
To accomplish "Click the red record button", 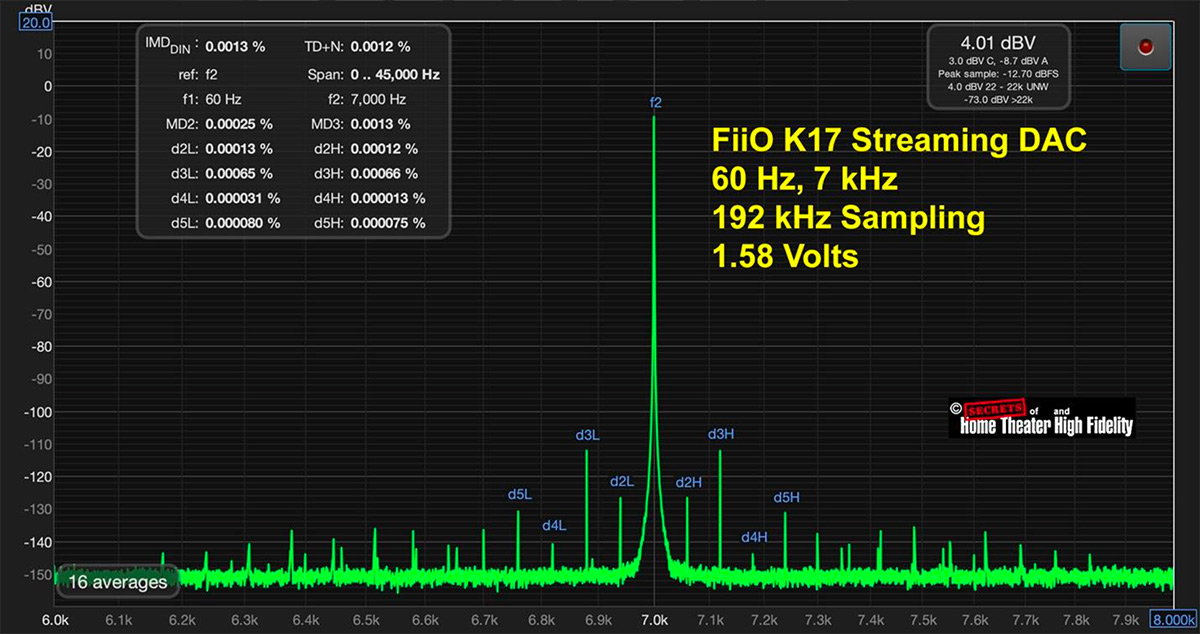I will [1145, 46].
